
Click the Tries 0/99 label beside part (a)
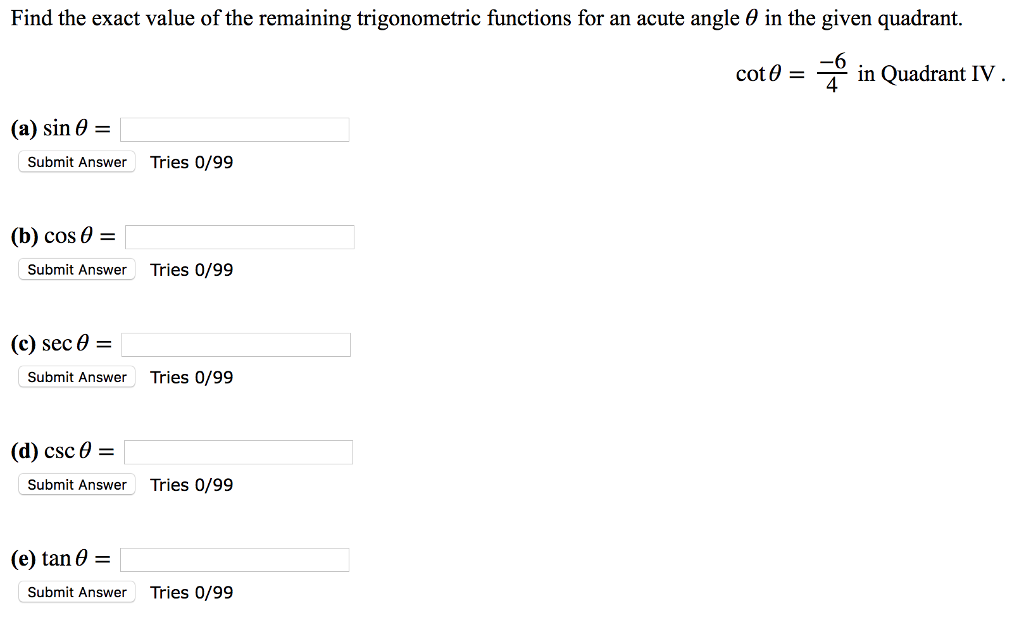tap(191, 161)
